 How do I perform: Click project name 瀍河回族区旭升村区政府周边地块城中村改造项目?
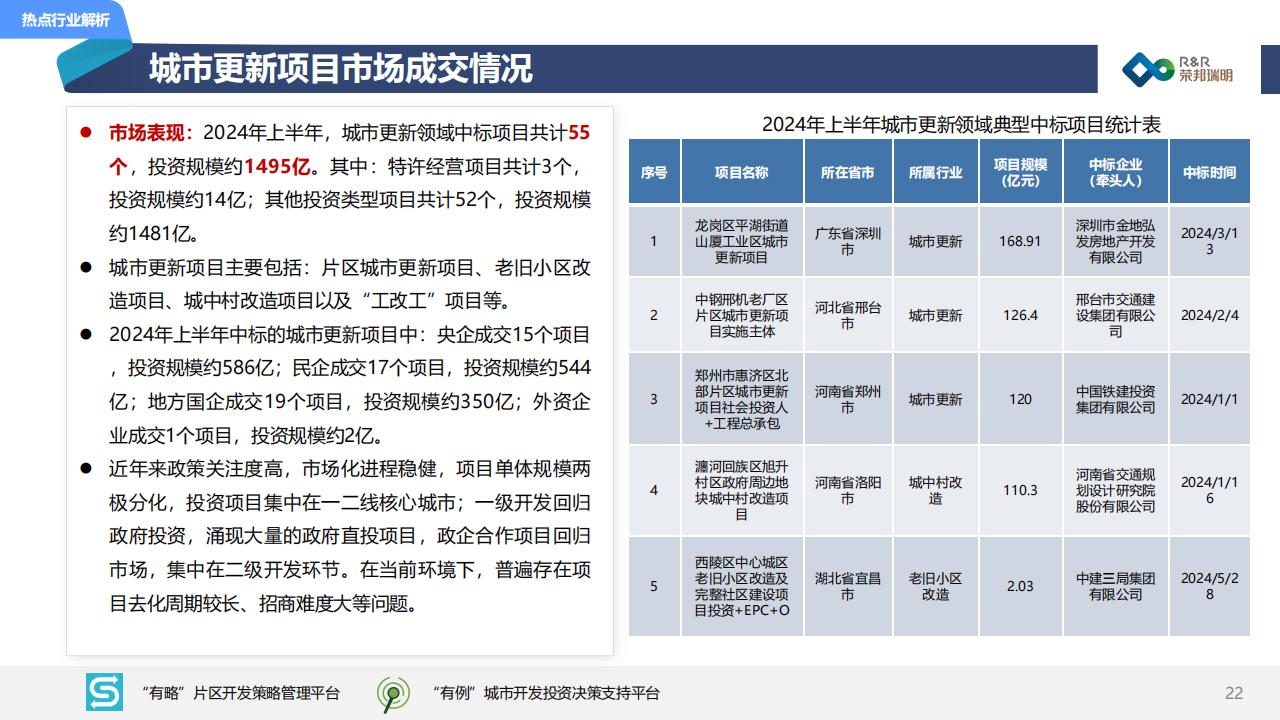[x=741, y=490]
